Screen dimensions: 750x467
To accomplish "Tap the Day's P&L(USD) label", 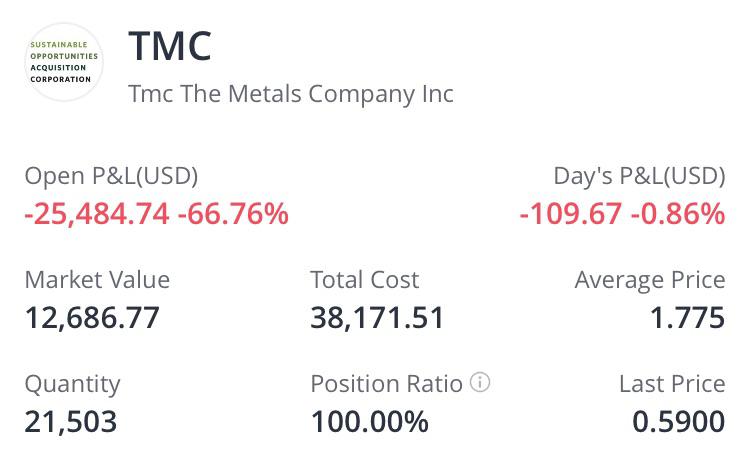I will tap(639, 176).
